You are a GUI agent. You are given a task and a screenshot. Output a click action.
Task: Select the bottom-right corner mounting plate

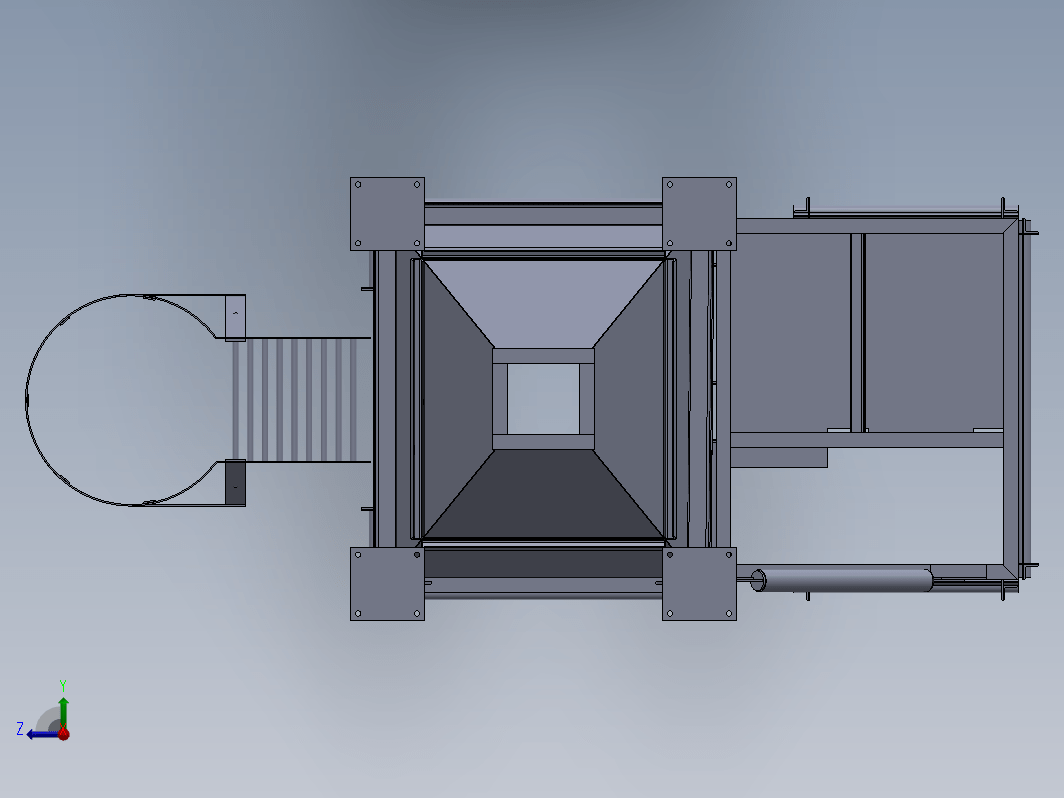[x=699, y=584]
